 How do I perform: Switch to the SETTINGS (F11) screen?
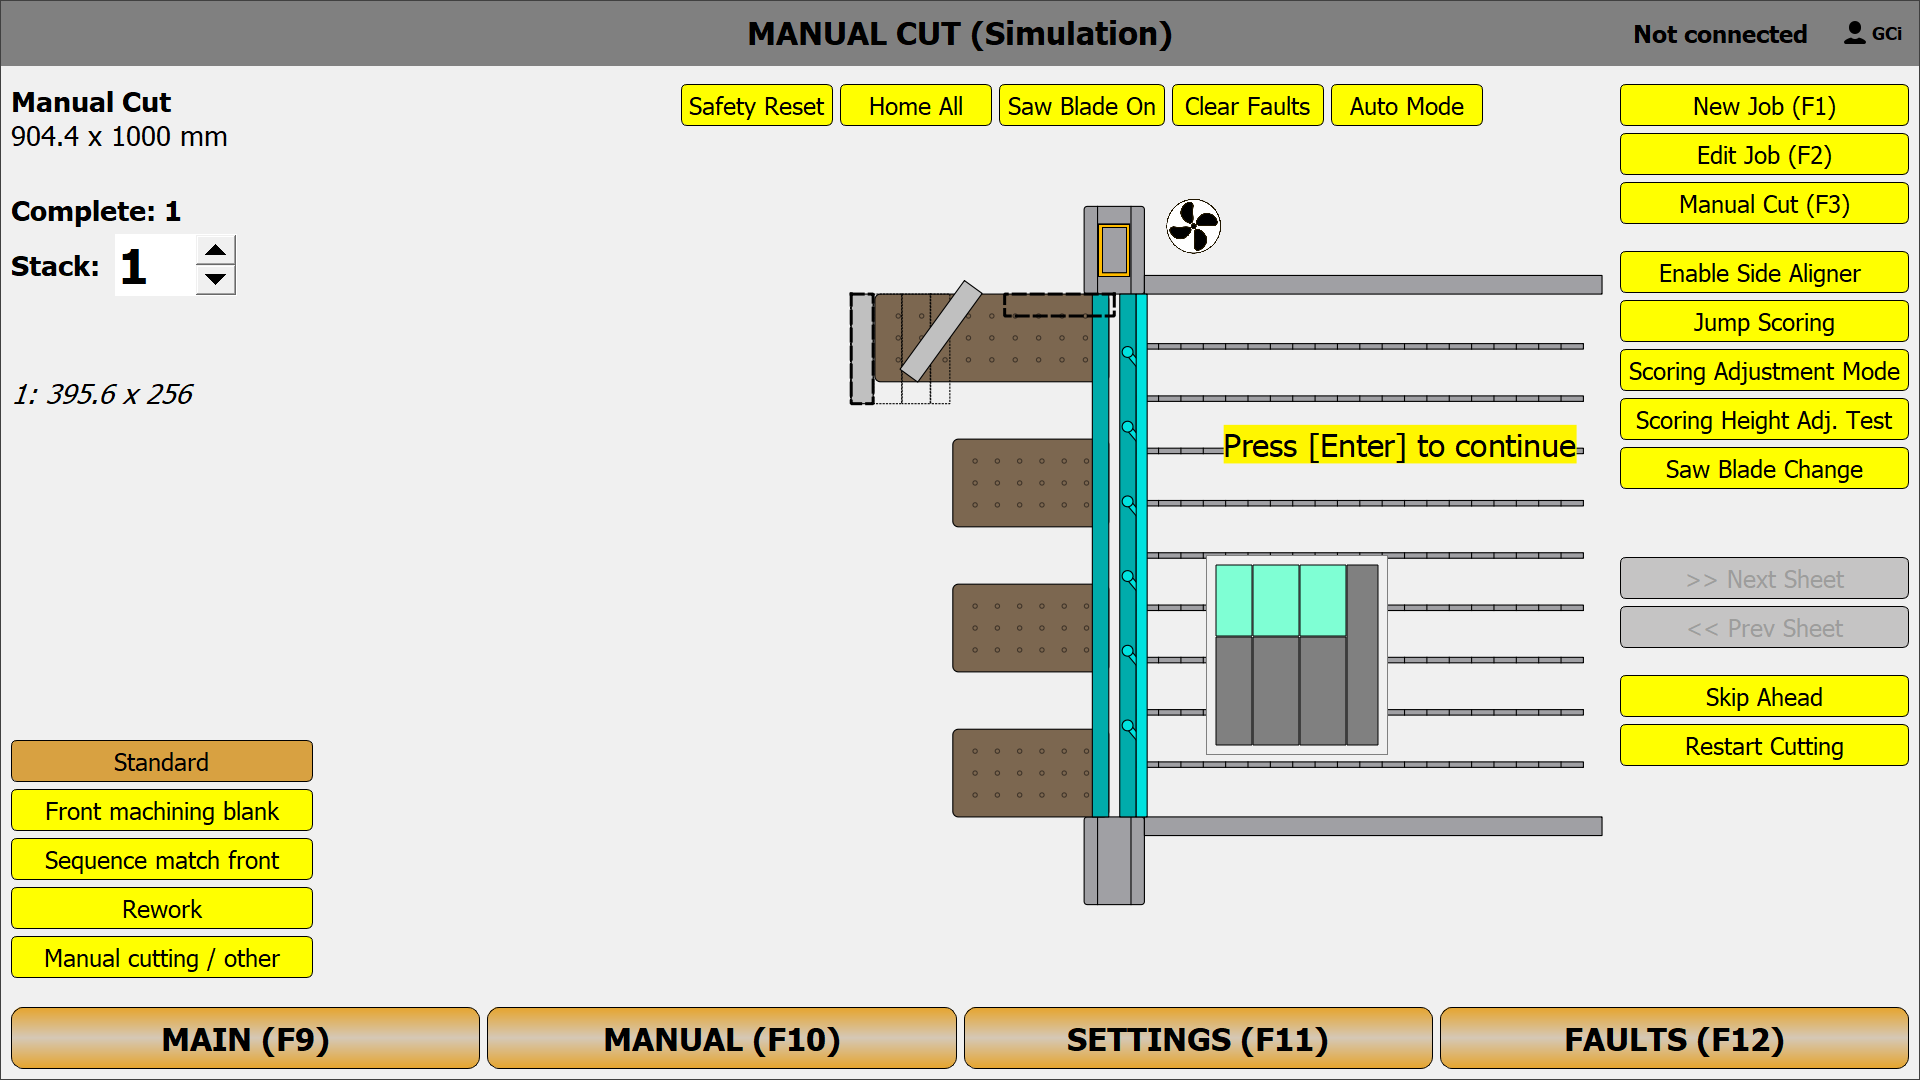(1196, 1038)
